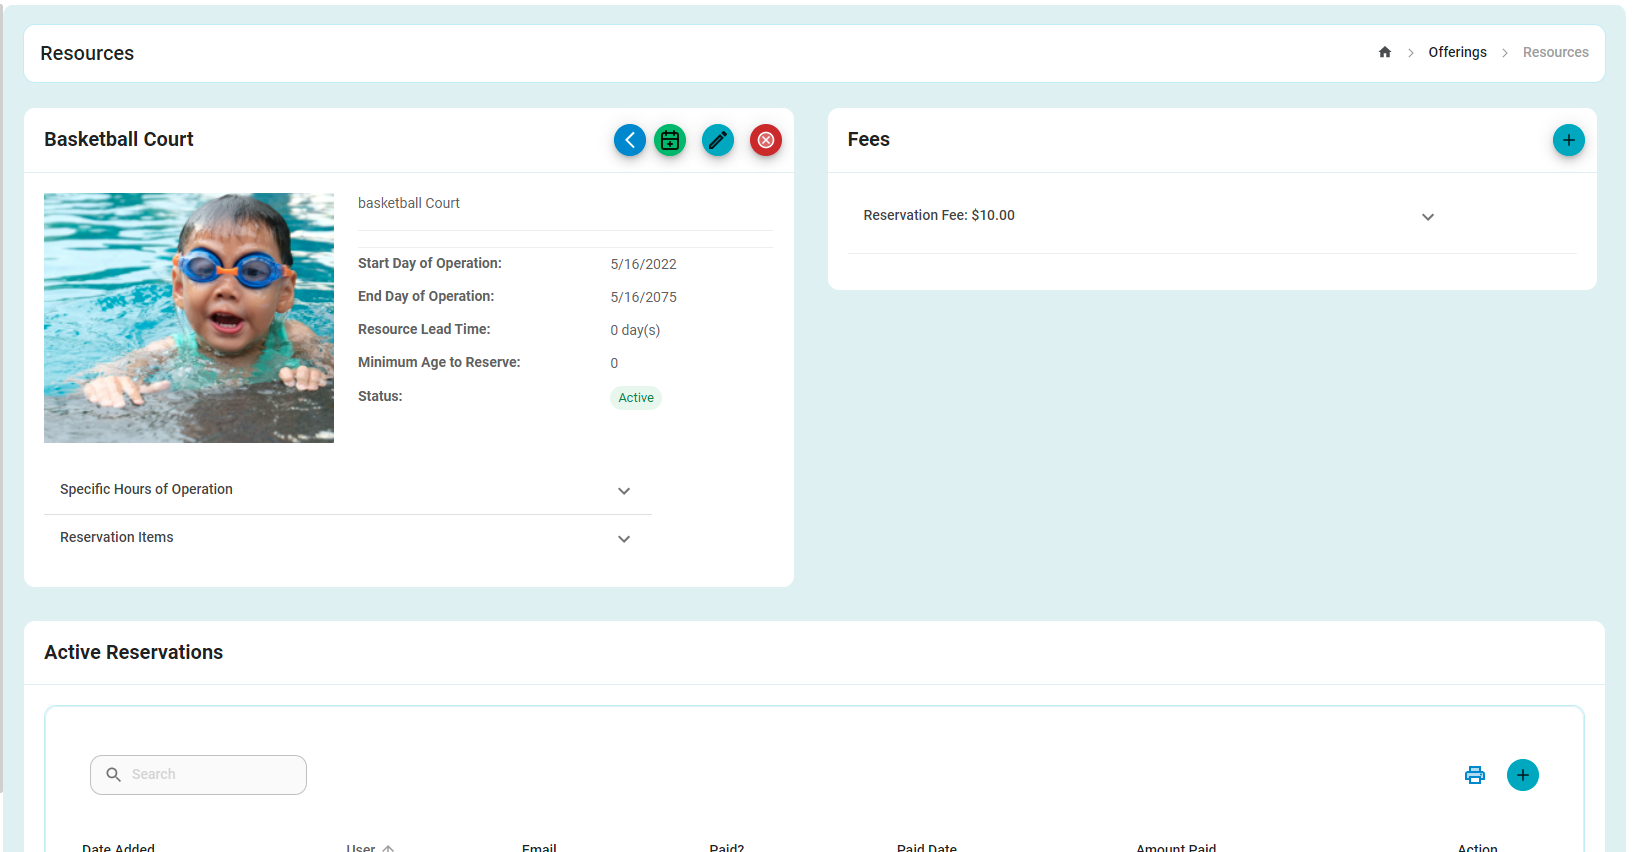The height and width of the screenshot is (852, 1635).
Task: Click the Basketball Court resource image
Action: coord(189,318)
